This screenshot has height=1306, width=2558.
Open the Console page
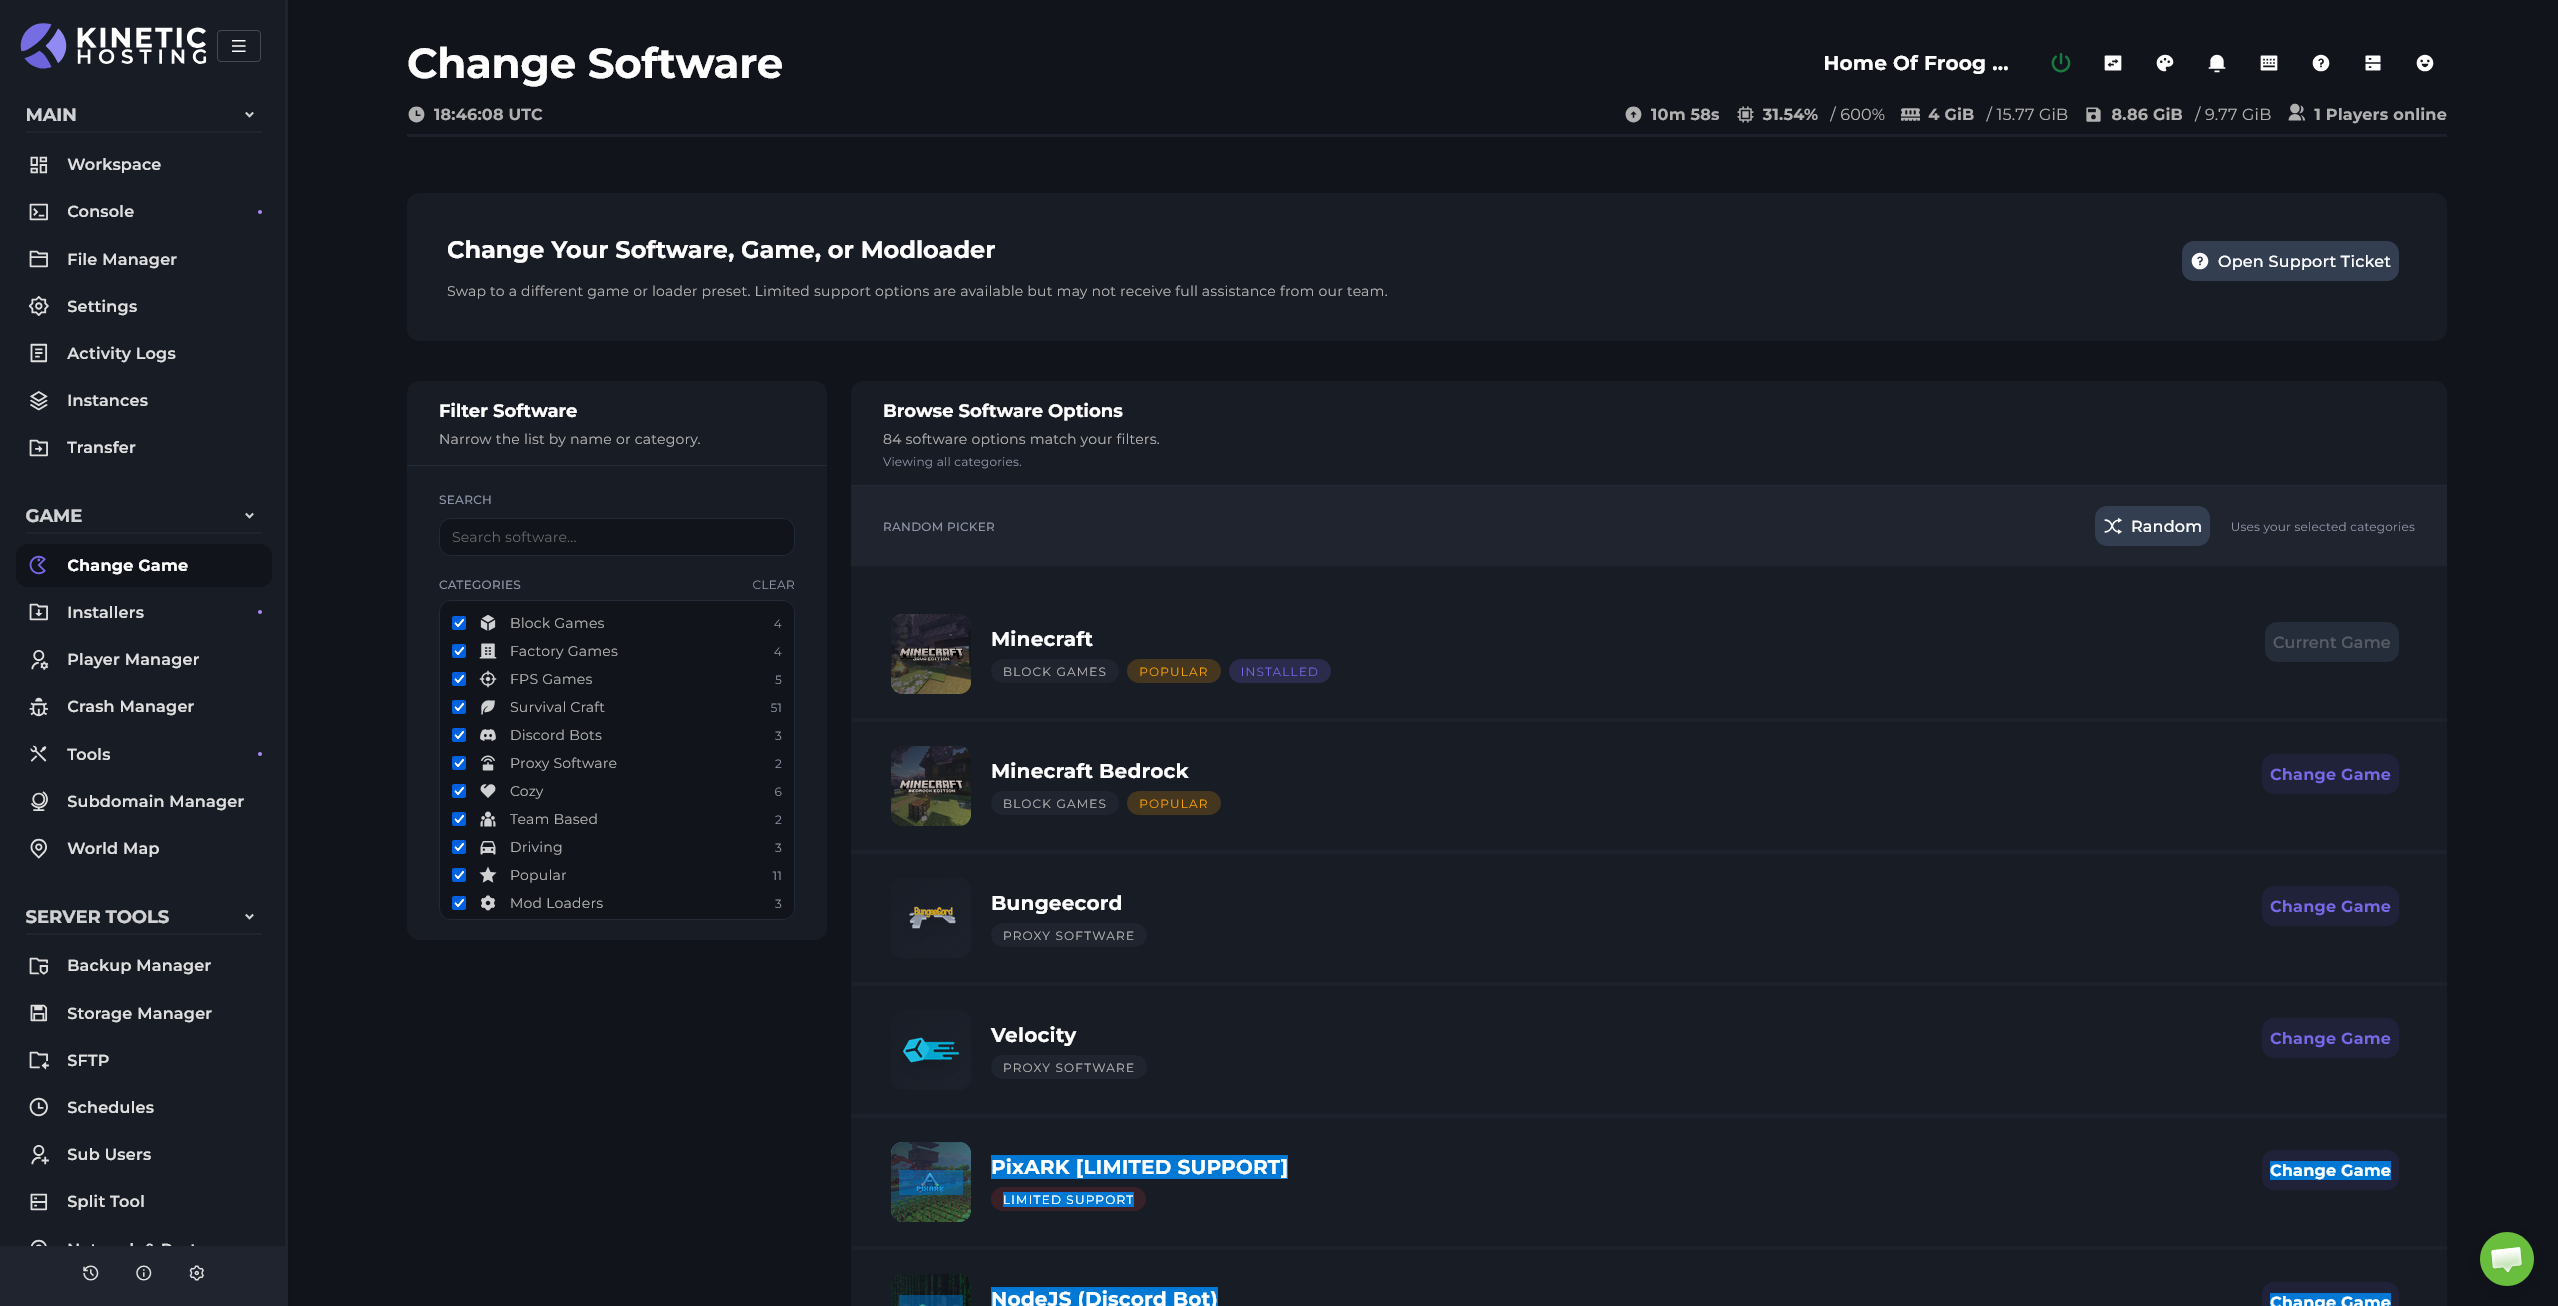pyautogui.click(x=143, y=211)
